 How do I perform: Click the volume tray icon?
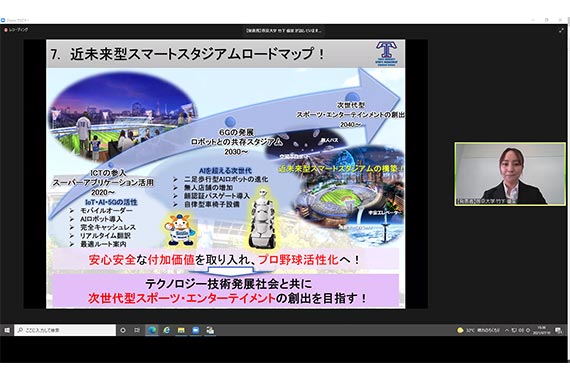521,330
